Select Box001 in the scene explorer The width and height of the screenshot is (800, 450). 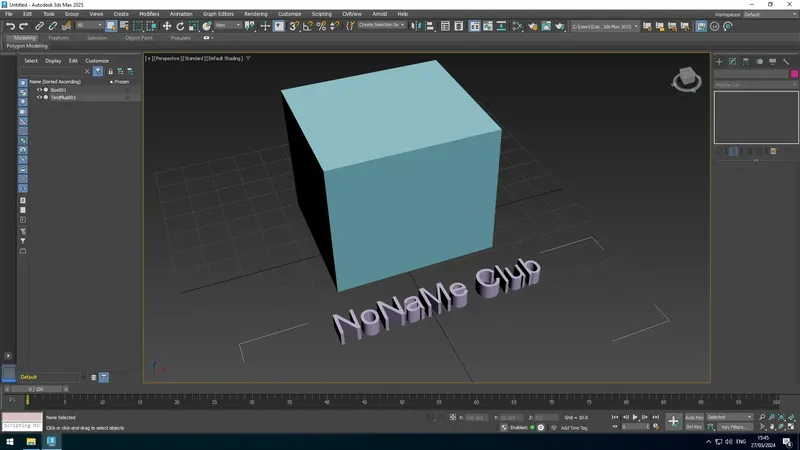(58, 90)
